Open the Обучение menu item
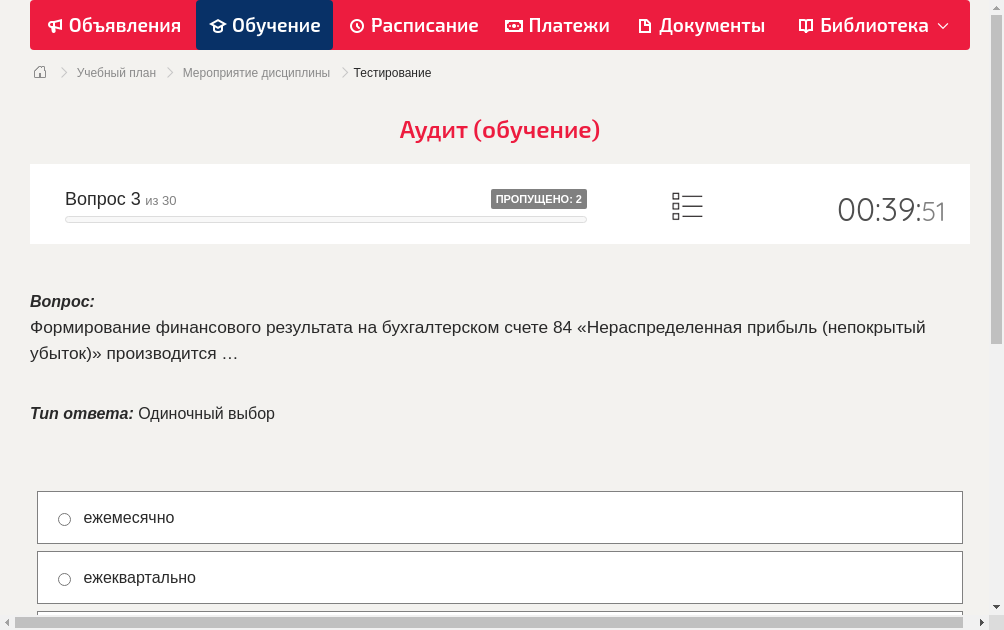 click(x=264, y=25)
